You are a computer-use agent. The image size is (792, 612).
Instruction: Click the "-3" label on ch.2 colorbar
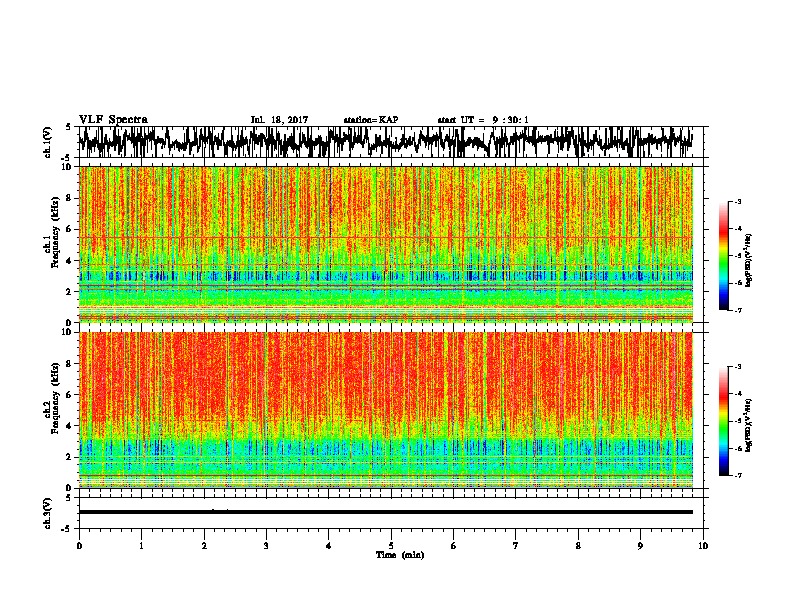point(738,366)
